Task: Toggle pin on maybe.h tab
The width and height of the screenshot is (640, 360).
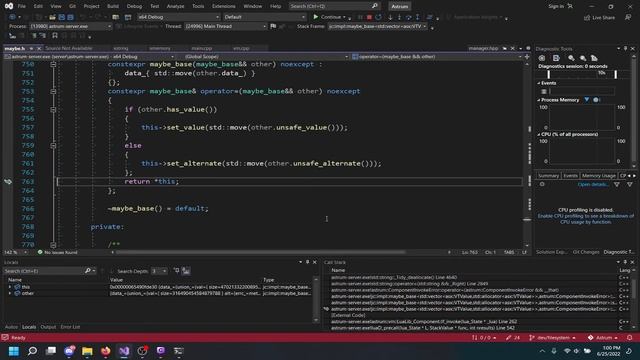Action: 31,48
